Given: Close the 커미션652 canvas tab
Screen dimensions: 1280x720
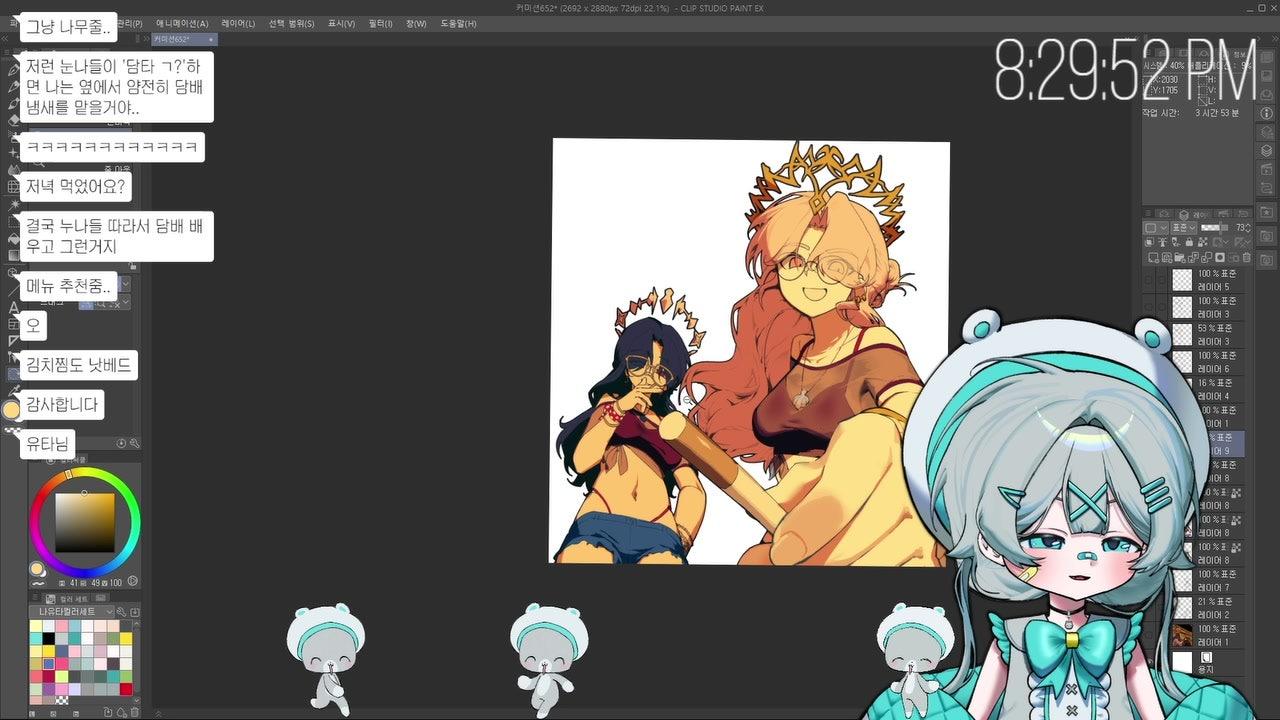Looking at the screenshot, I should click(211, 39).
